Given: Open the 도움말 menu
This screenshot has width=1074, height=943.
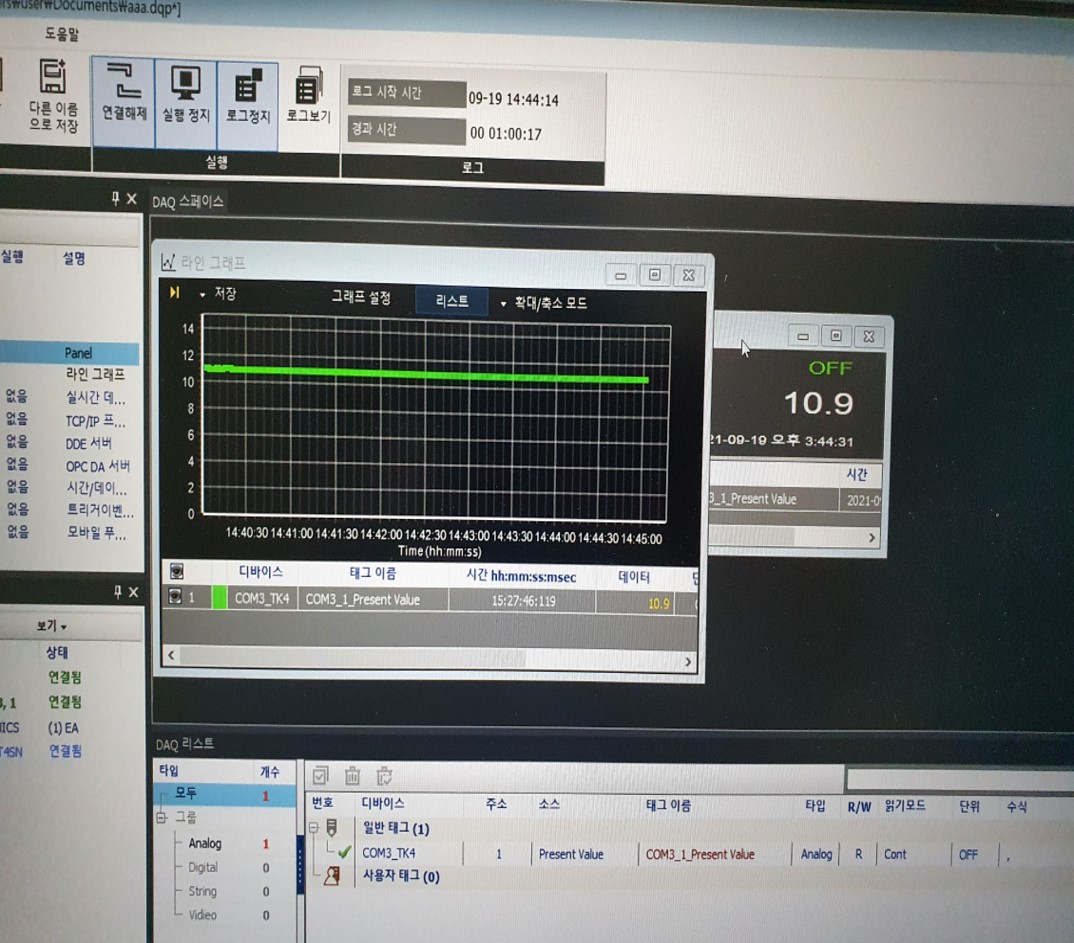Looking at the screenshot, I should coord(62,34).
